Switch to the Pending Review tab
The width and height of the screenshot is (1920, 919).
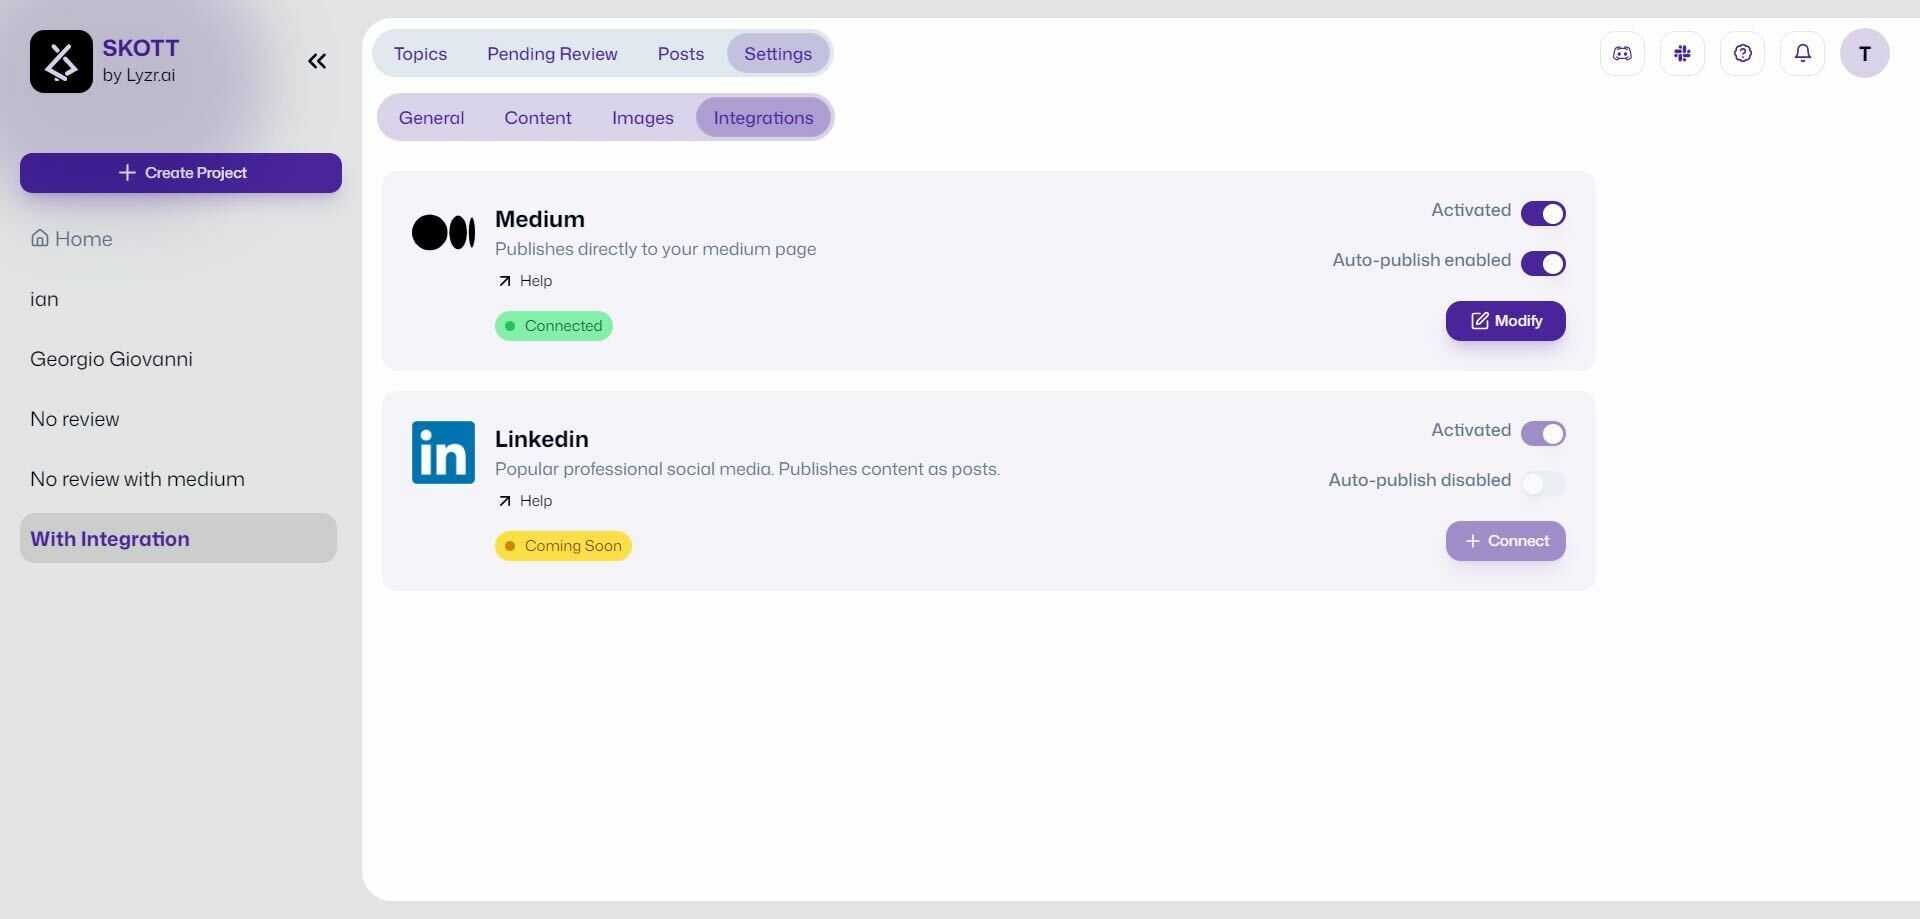point(552,54)
